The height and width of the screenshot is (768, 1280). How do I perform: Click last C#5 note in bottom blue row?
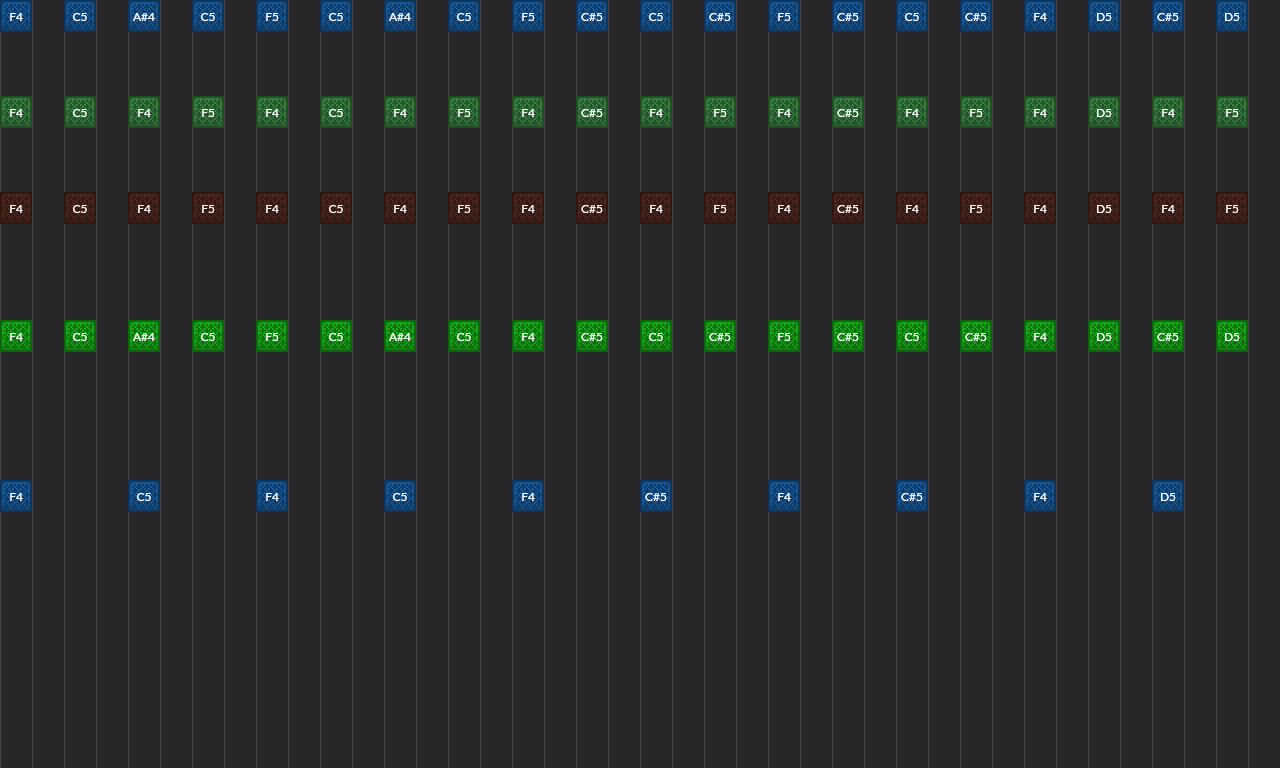[912, 497]
